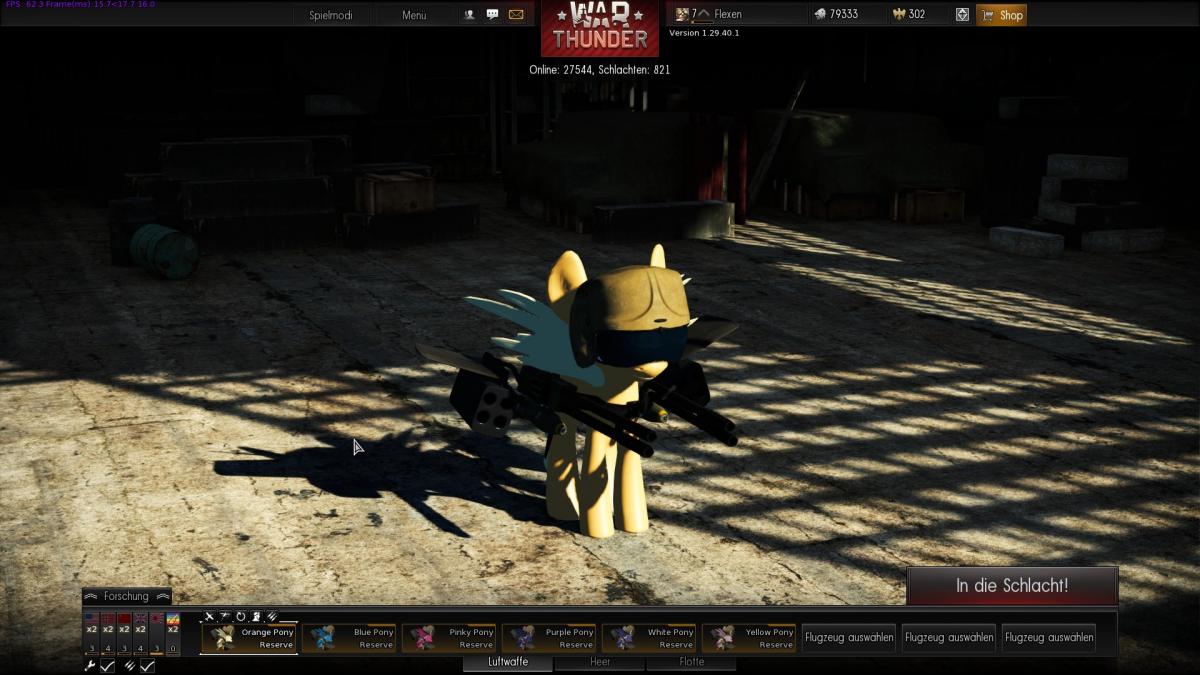
Task: Click the 79333 silver lions balance
Action: click(844, 15)
